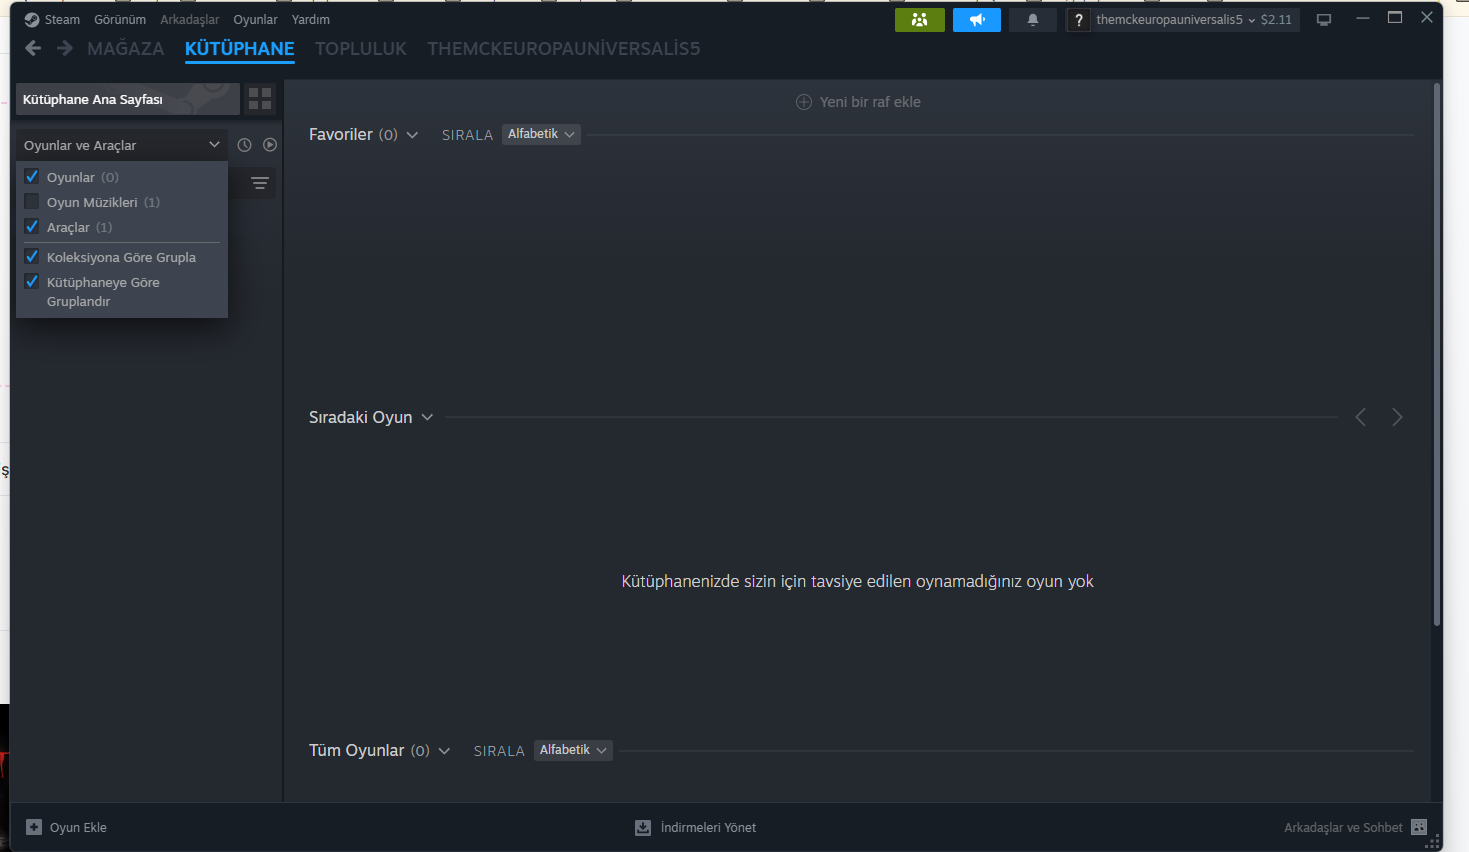The height and width of the screenshot is (852, 1469).
Task: Switch library to grid collections view
Action: [260, 99]
